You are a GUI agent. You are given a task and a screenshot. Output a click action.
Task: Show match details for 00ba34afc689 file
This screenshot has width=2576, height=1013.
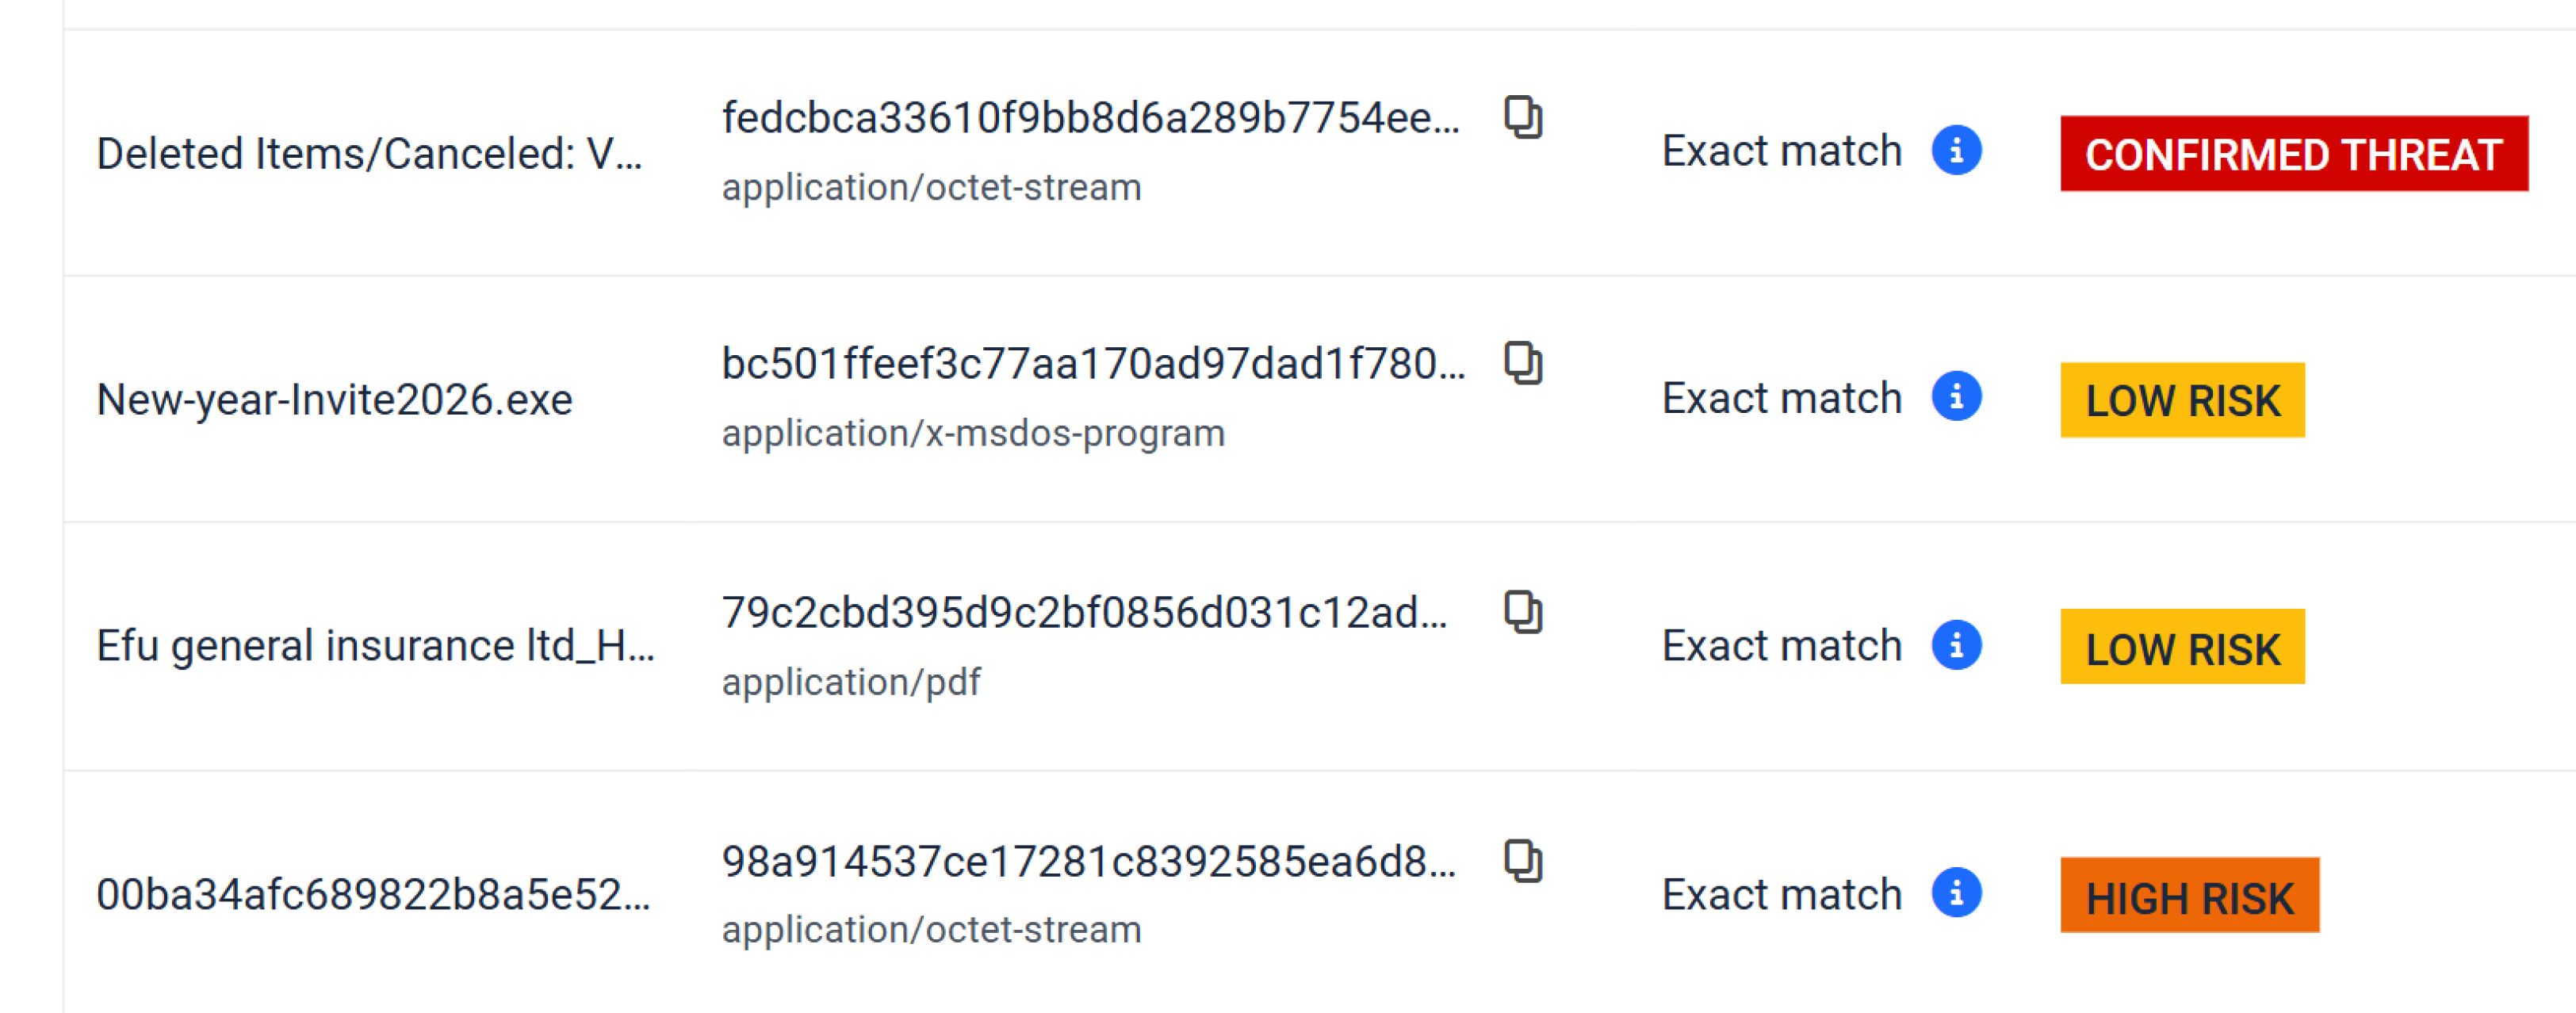1956,893
